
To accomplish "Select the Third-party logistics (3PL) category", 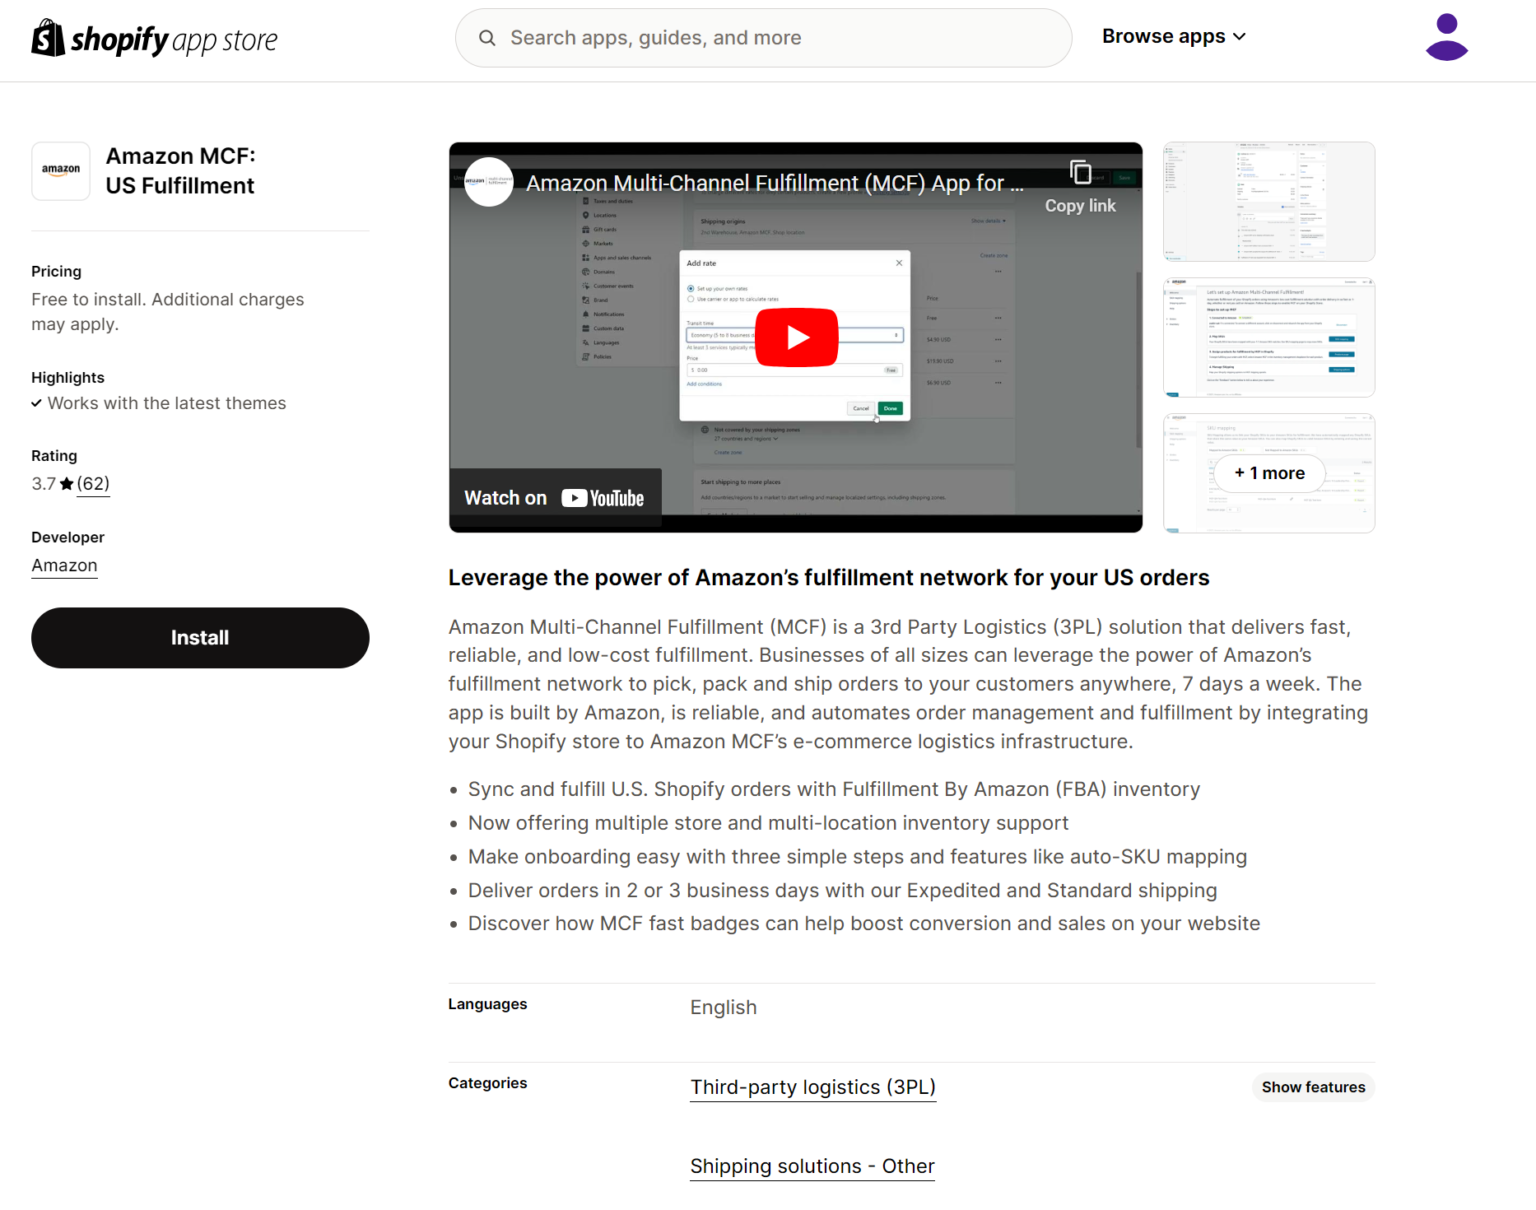I will pyautogui.click(x=812, y=1087).
